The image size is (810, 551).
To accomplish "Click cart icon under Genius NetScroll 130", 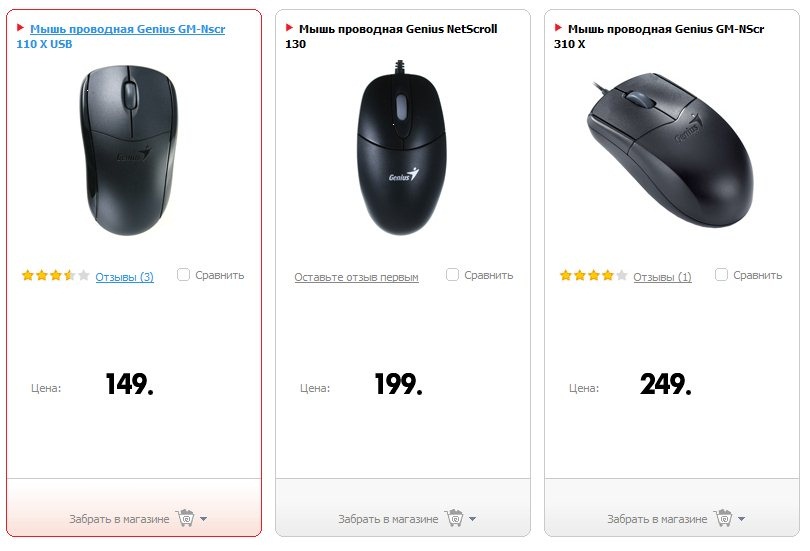I will pyautogui.click(x=454, y=518).
